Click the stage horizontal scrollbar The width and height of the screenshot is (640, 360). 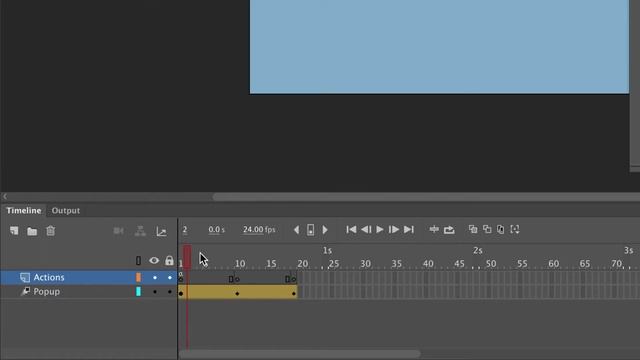point(426,197)
